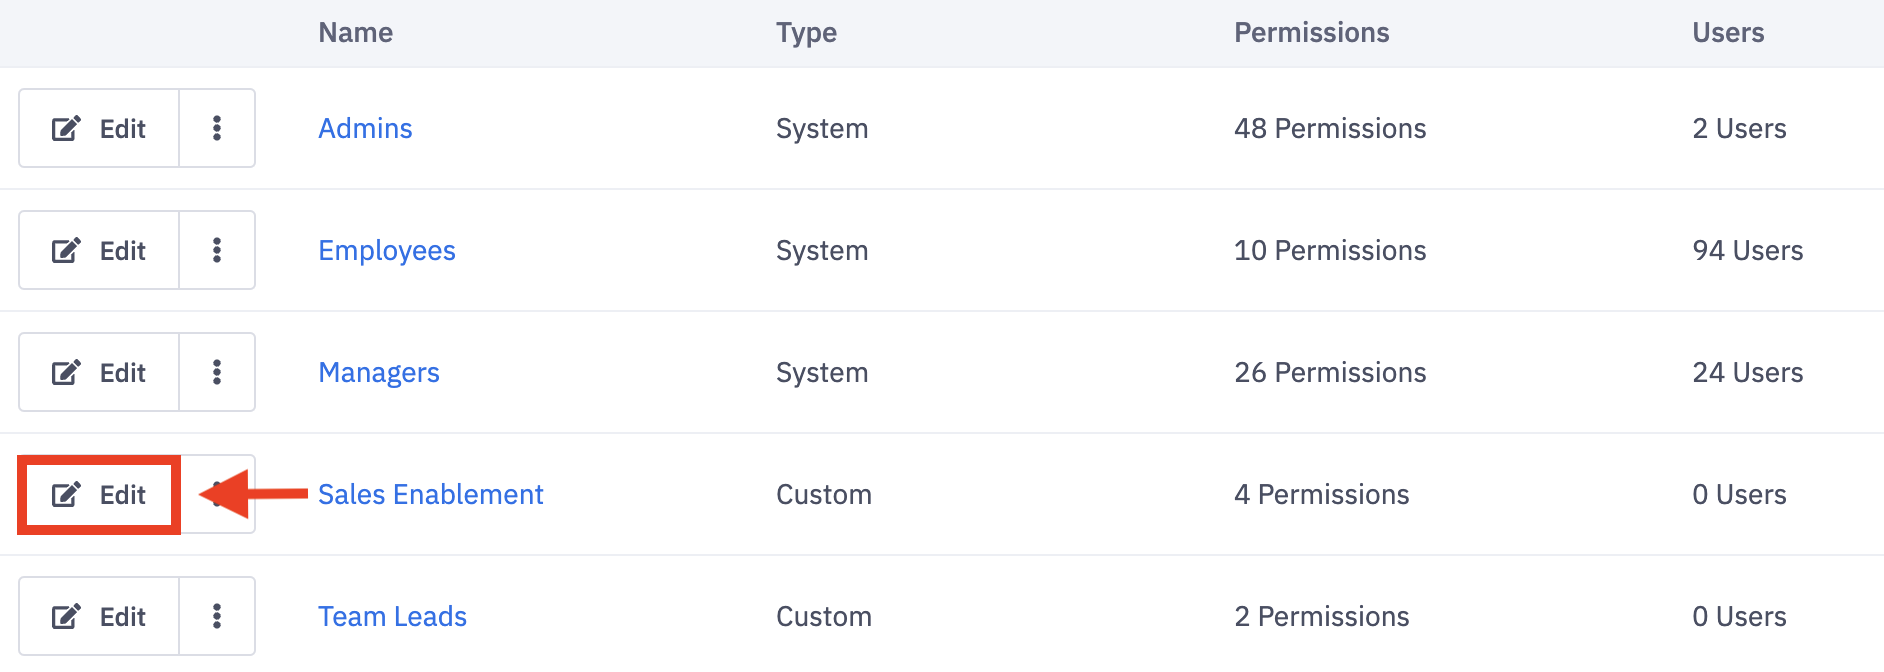The height and width of the screenshot is (672, 1884).
Task: Open the three-dot menu for Managers
Action: point(217,372)
